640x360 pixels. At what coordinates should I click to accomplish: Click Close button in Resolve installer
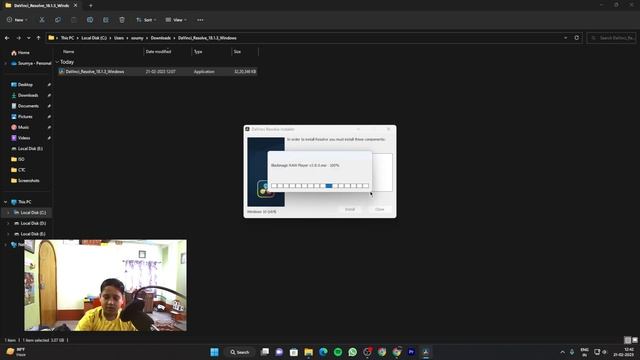pyautogui.click(x=380, y=209)
